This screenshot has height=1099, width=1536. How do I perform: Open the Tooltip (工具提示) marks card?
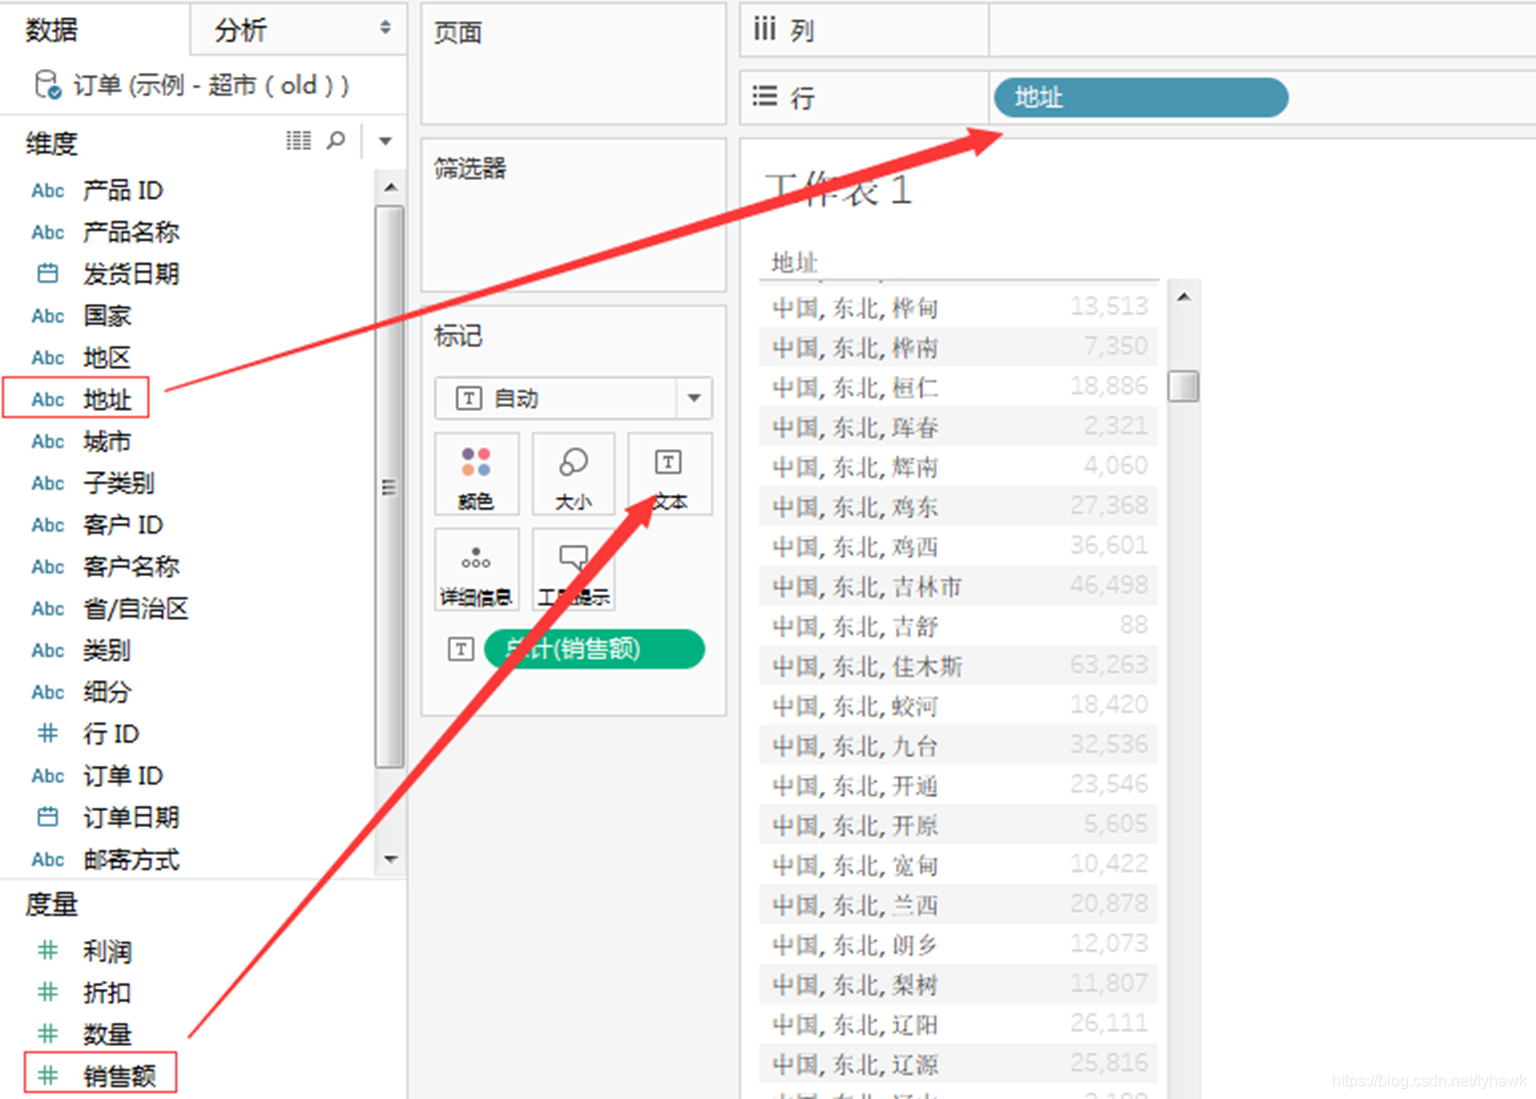click(573, 569)
